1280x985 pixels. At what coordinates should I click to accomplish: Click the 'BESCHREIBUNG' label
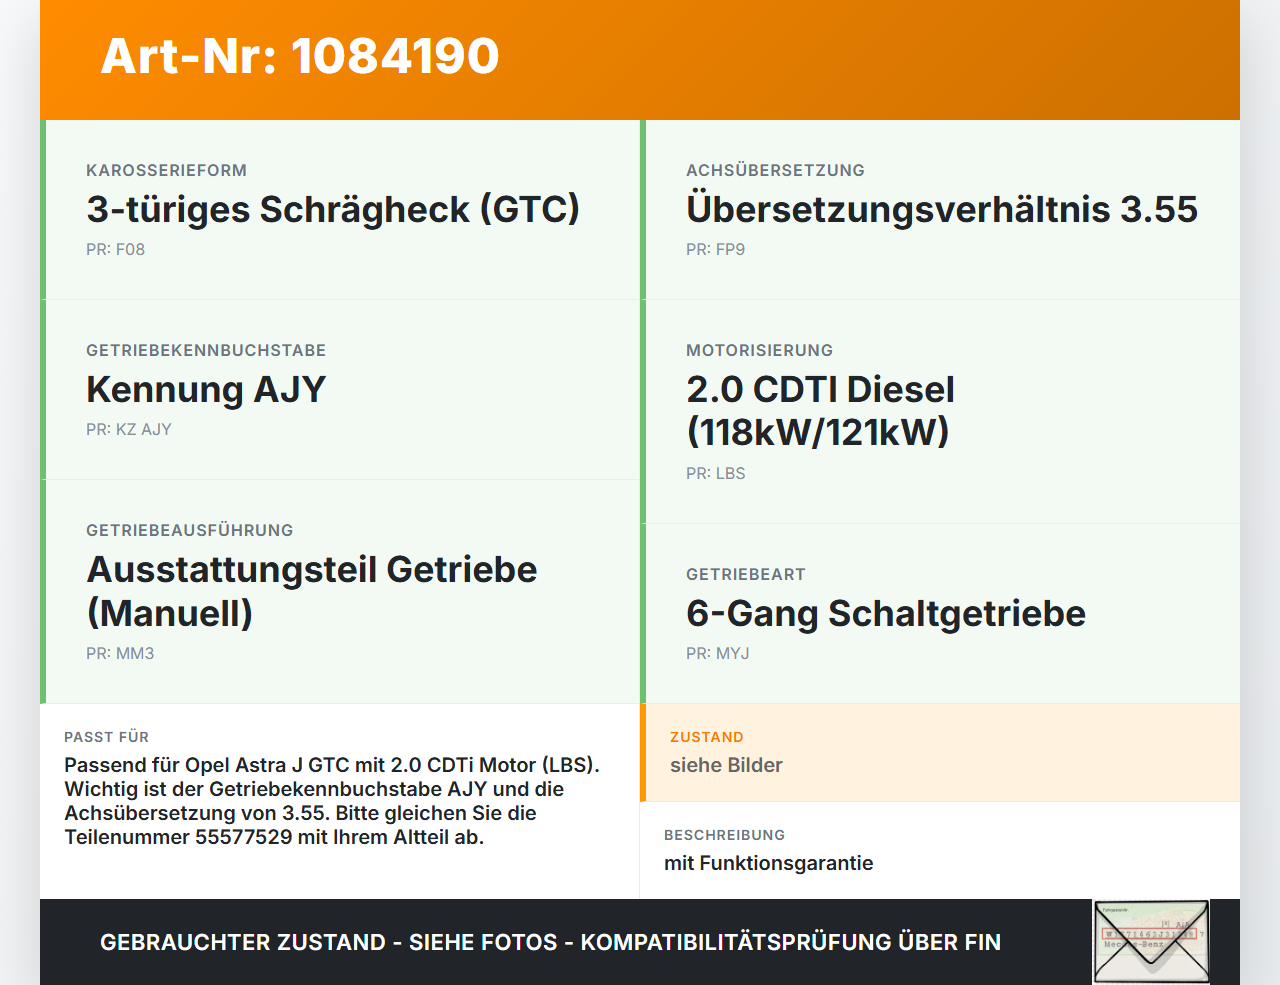click(724, 835)
